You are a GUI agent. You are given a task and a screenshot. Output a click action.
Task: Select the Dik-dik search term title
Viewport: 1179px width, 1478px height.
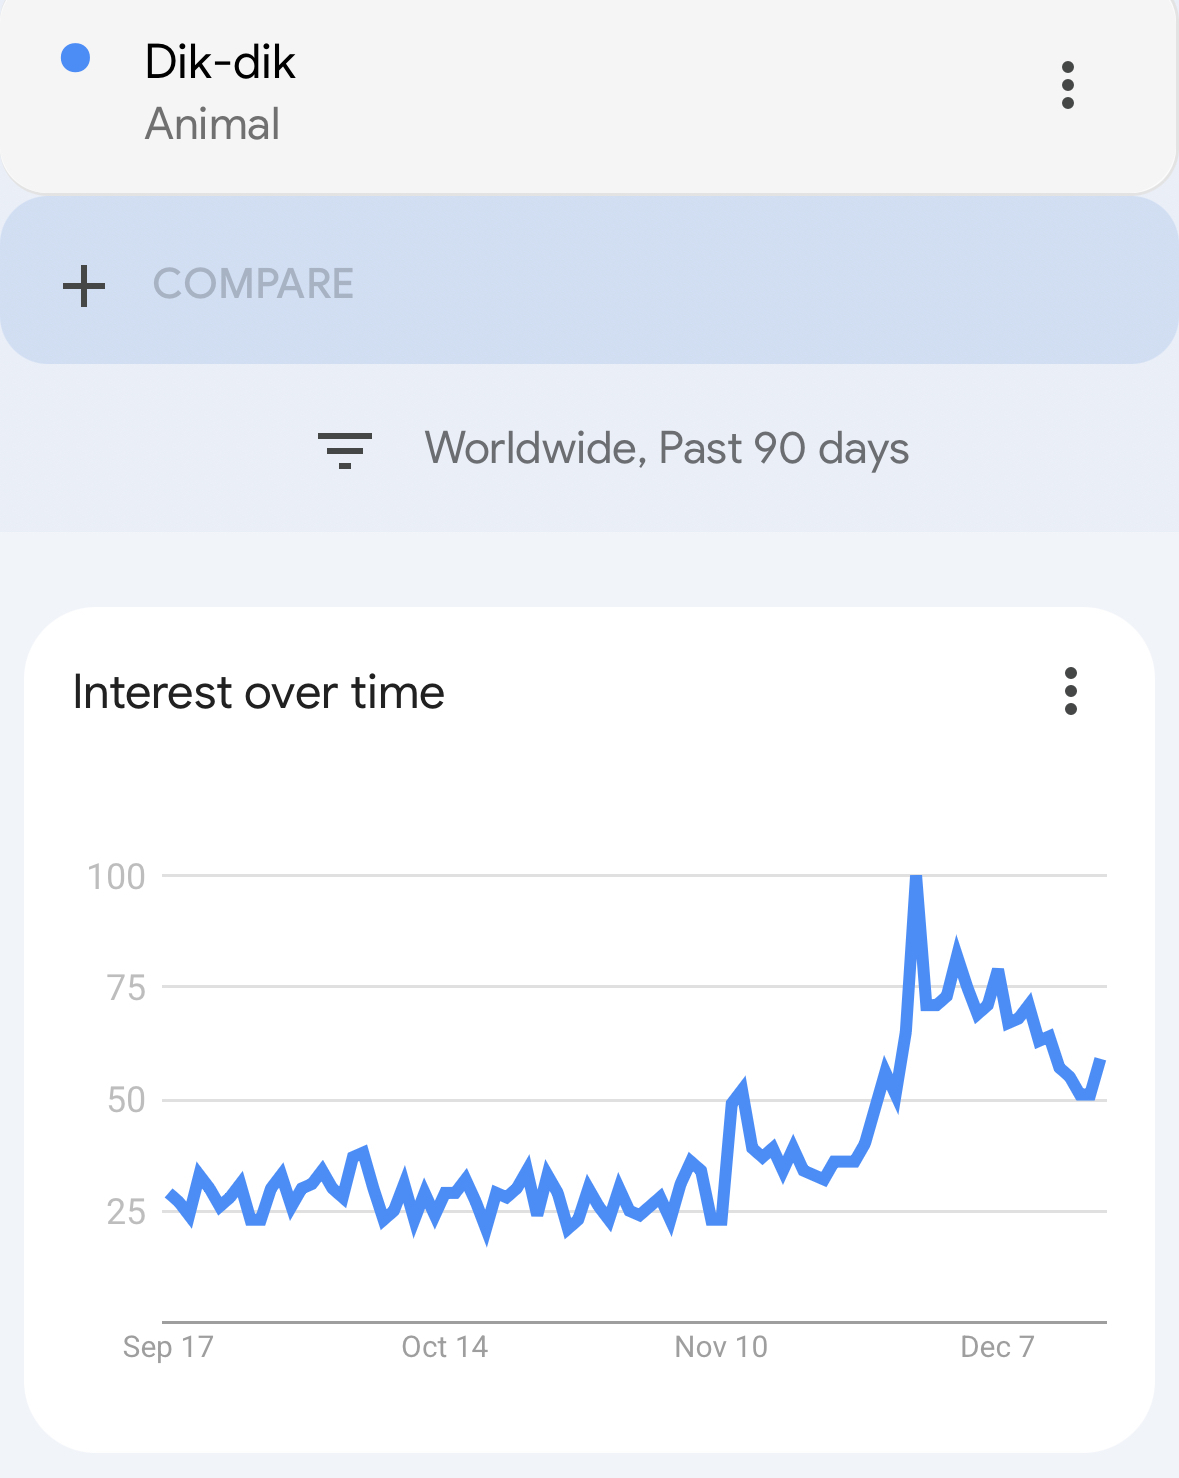(x=220, y=62)
